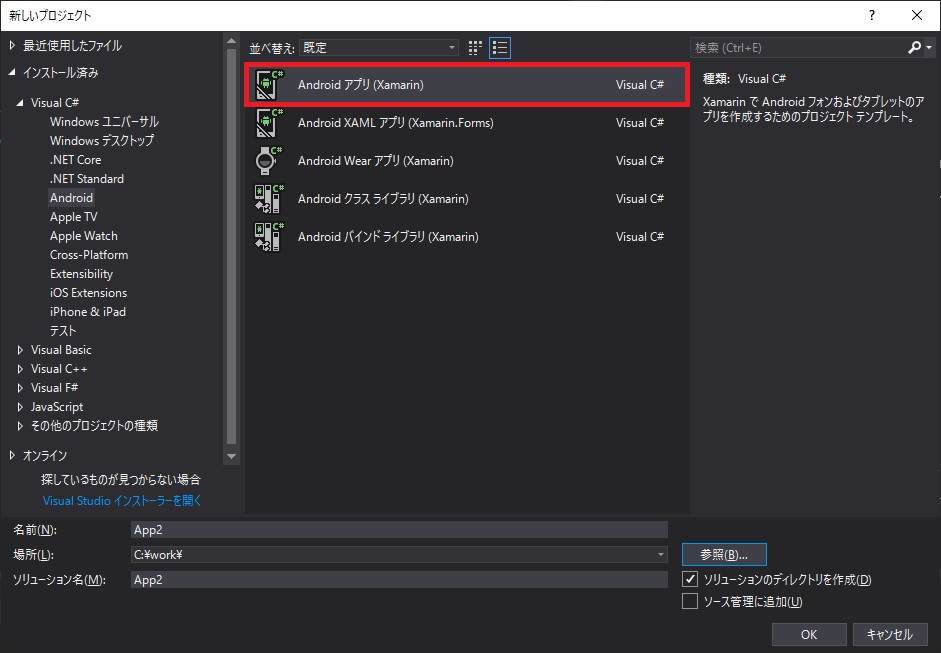The width and height of the screenshot is (941, 653).
Task: Expand the JavaScript node
Action: click(x=20, y=407)
